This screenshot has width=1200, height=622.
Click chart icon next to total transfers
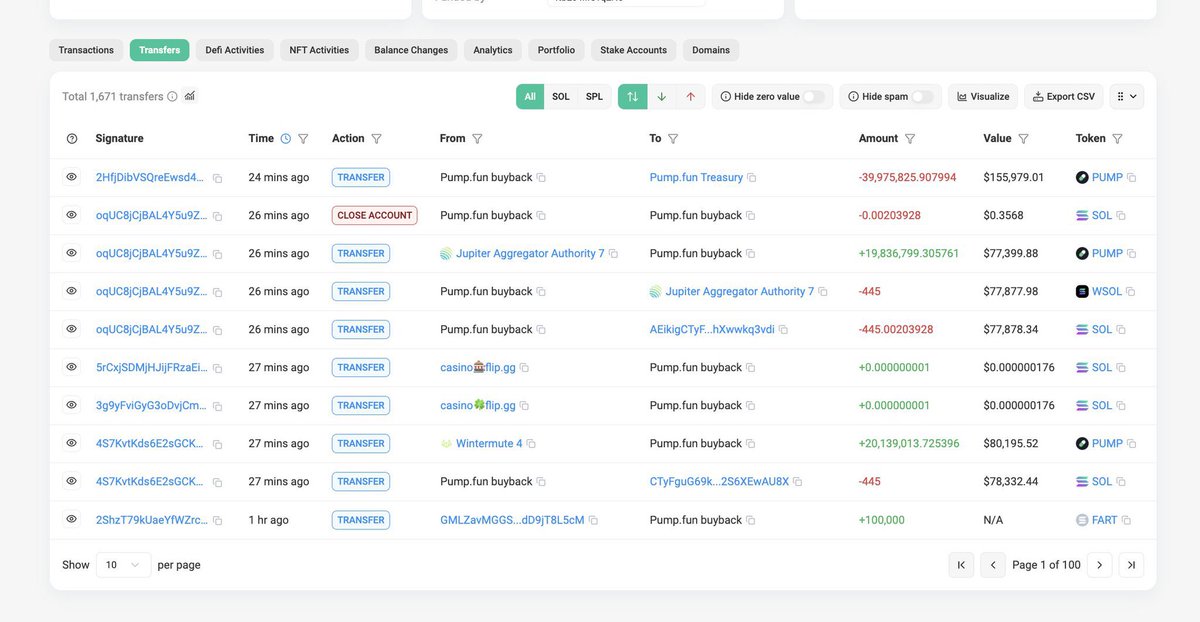[x=190, y=96]
